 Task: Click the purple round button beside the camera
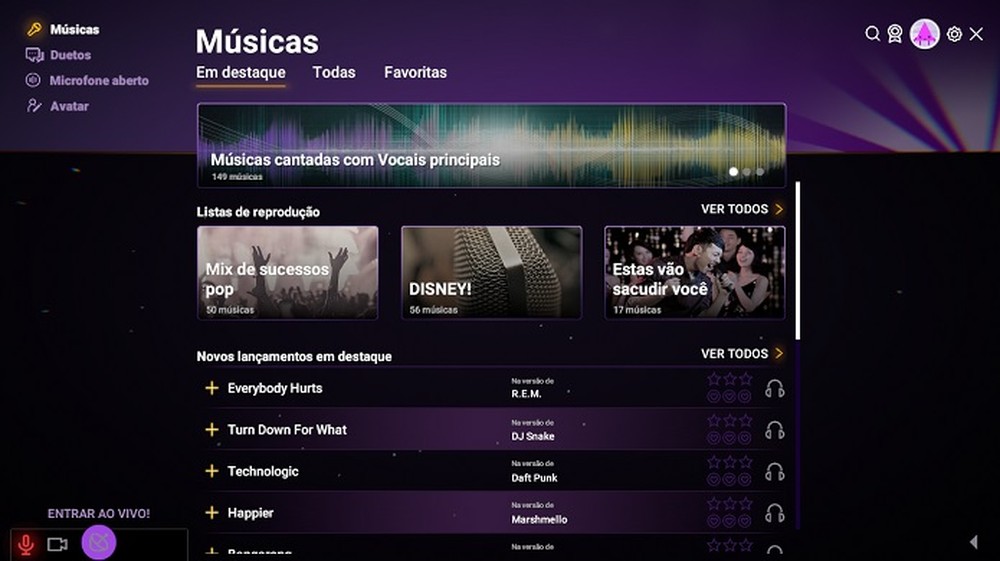99,543
